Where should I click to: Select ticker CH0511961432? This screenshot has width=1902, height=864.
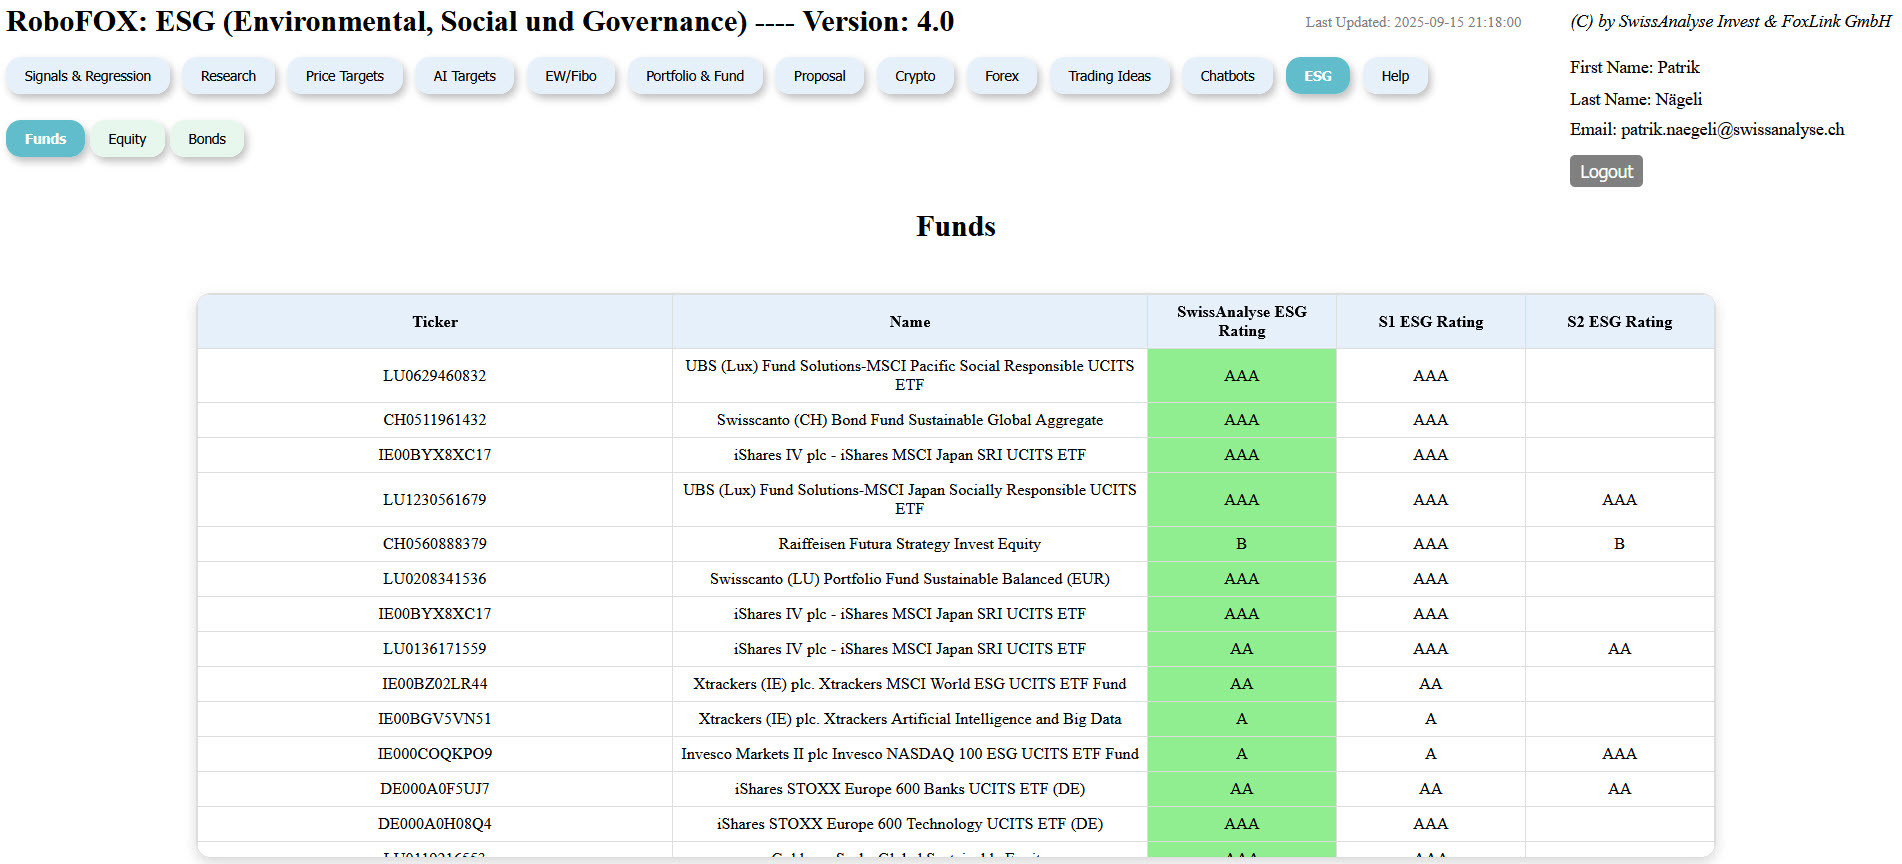[435, 420]
